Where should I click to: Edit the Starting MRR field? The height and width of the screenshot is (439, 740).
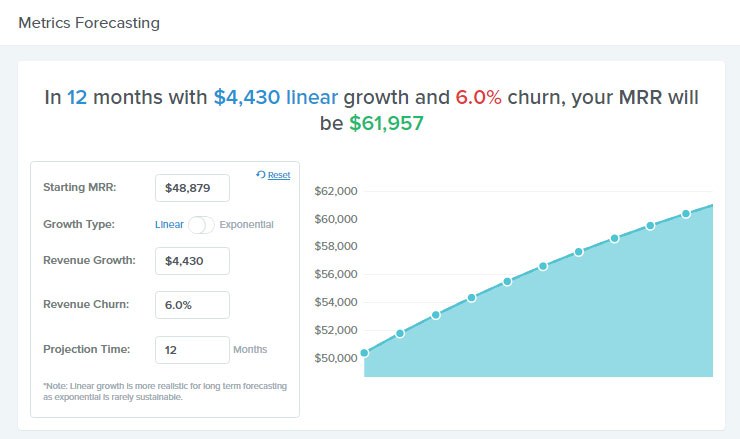click(193, 188)
